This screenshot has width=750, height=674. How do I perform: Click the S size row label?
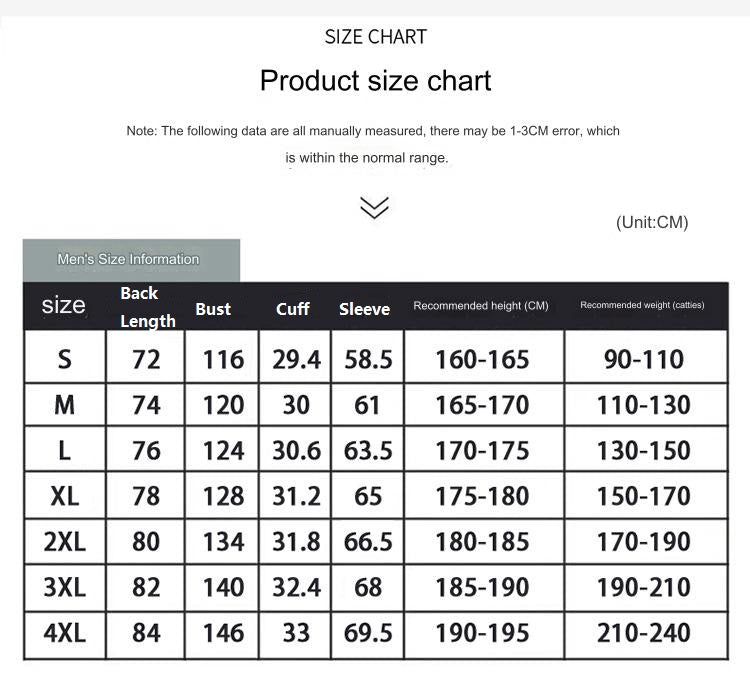coord(65,359)
